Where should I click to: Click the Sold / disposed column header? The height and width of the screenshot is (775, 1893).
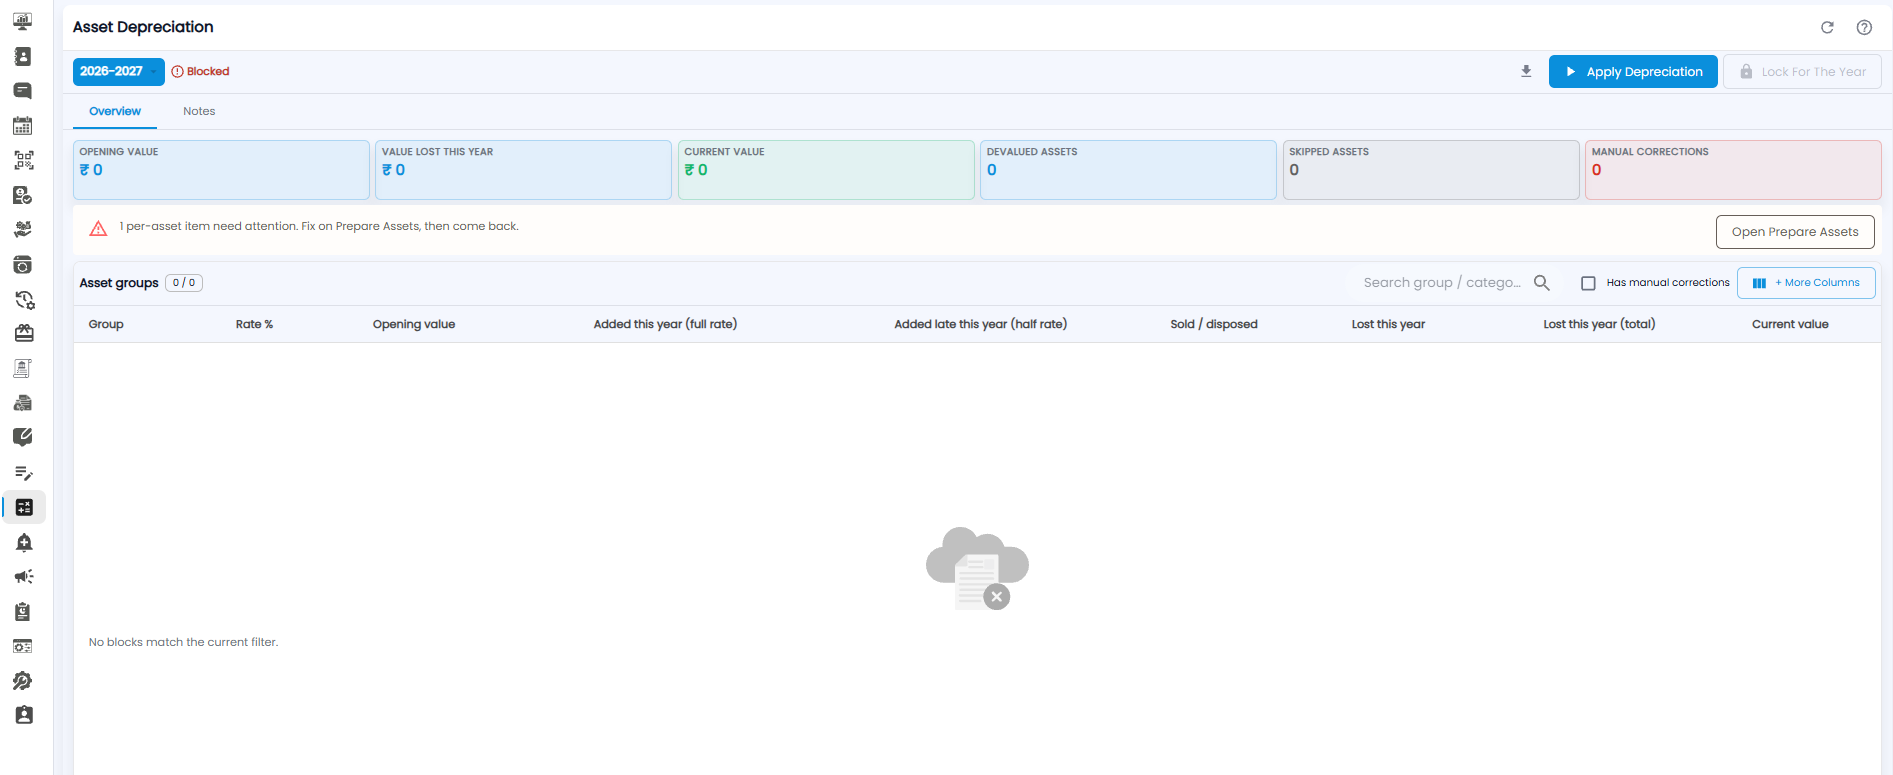tap(1214, 324)
